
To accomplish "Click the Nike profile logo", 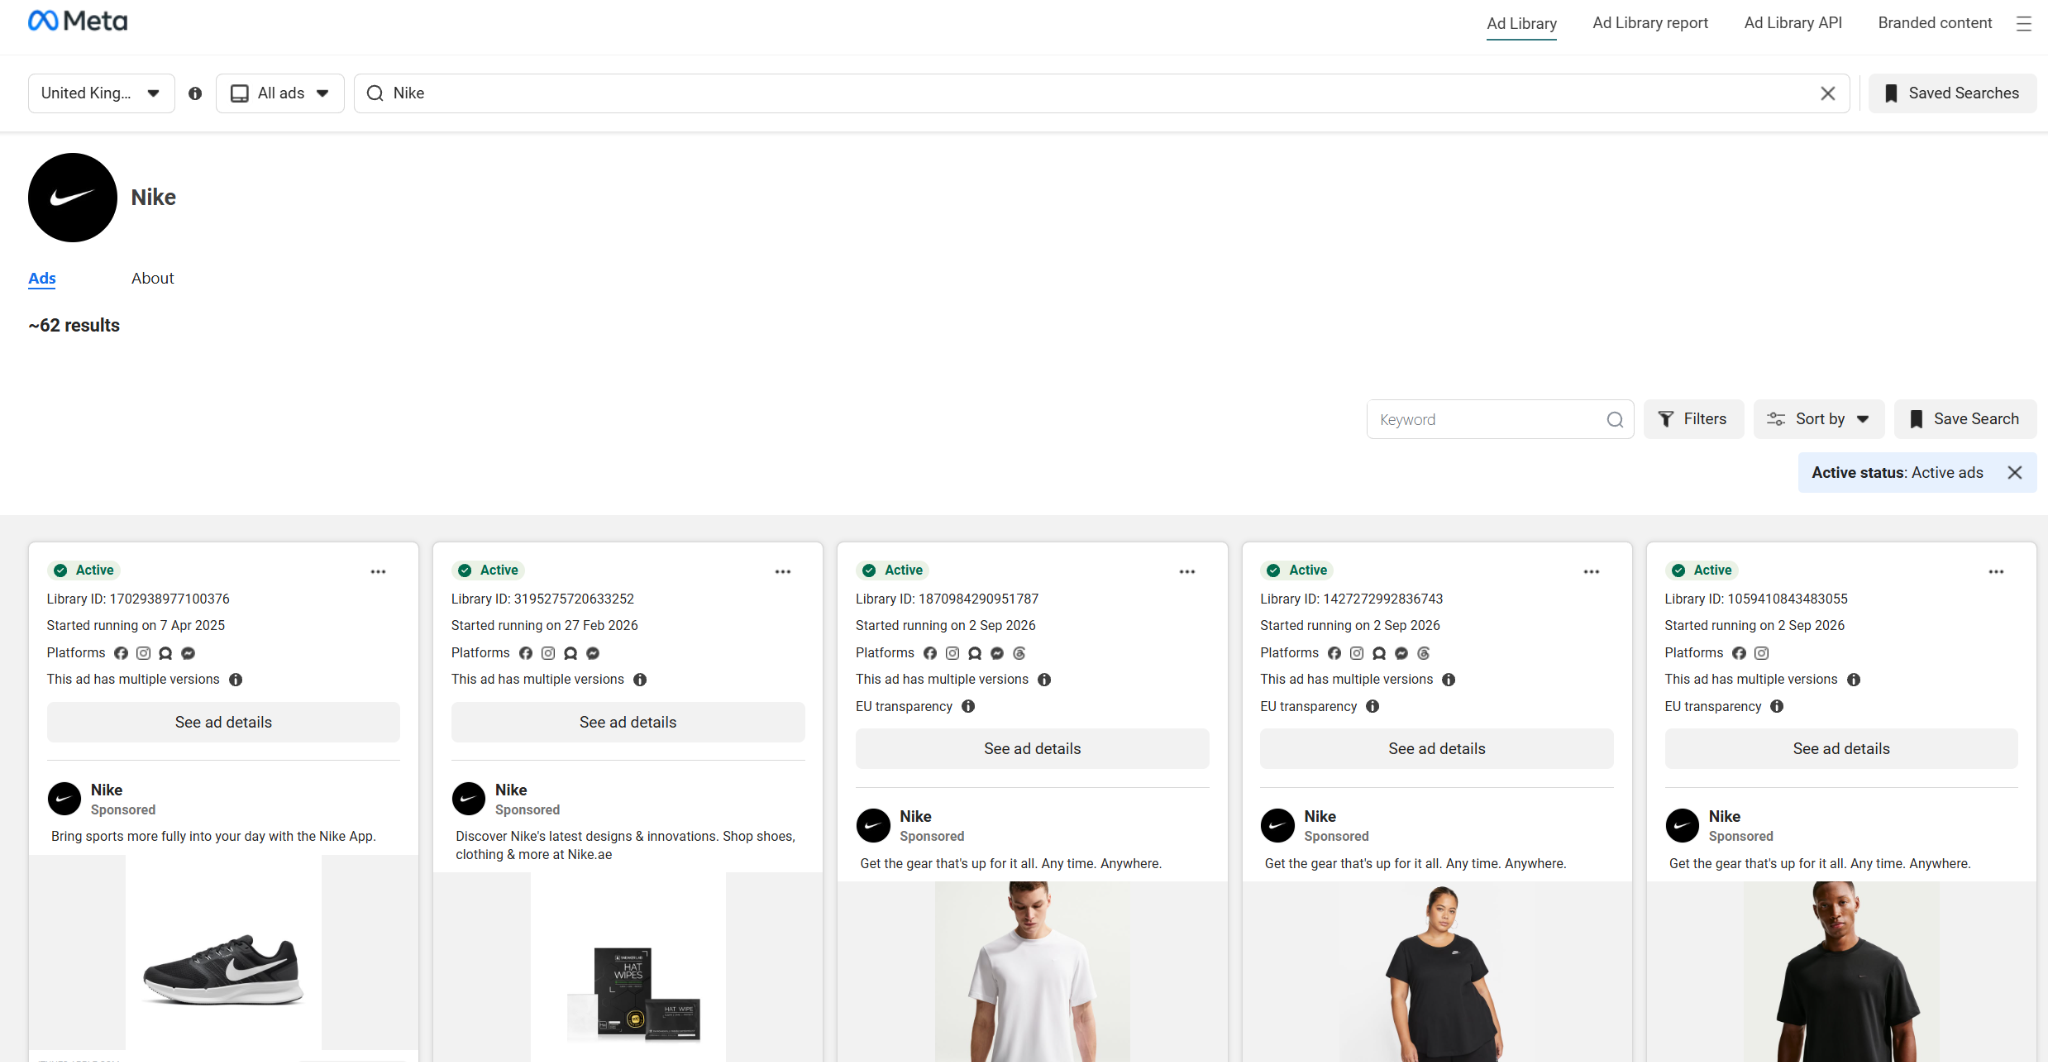I will pos(73,197).
